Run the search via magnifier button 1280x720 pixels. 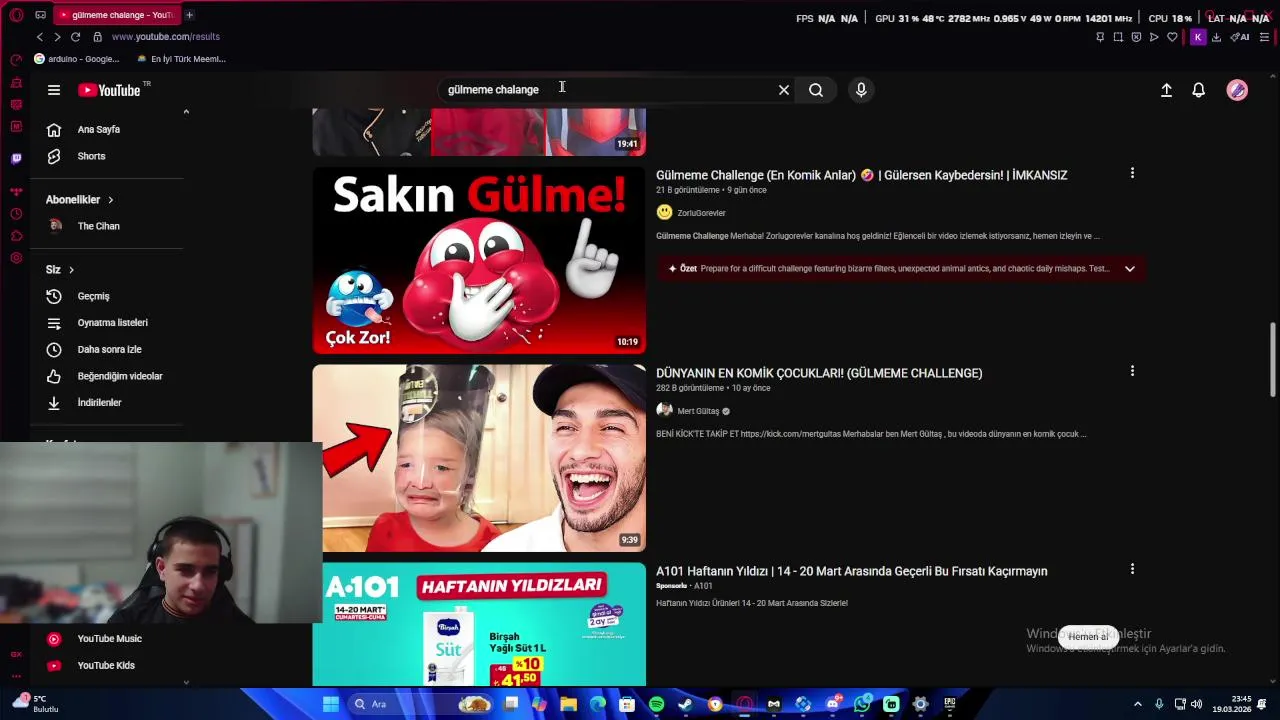(816, 90)
